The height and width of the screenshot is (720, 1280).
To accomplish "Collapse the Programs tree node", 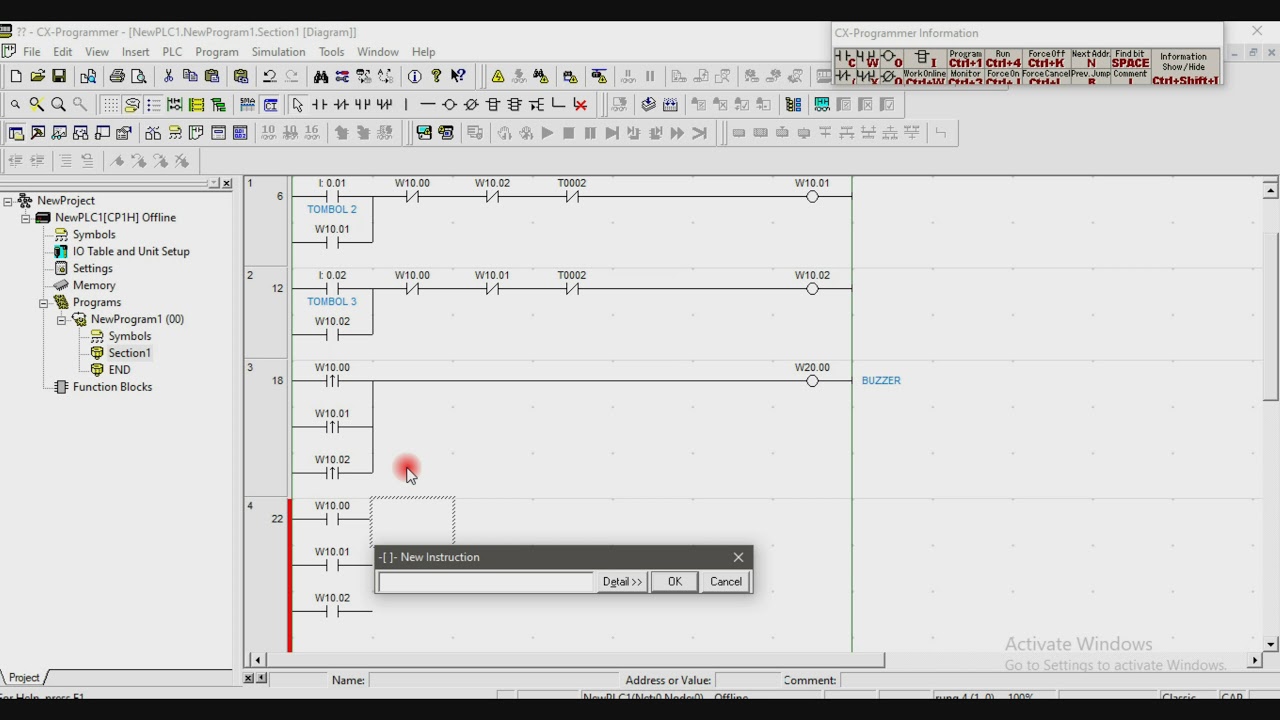I will (x=44, y=303).
